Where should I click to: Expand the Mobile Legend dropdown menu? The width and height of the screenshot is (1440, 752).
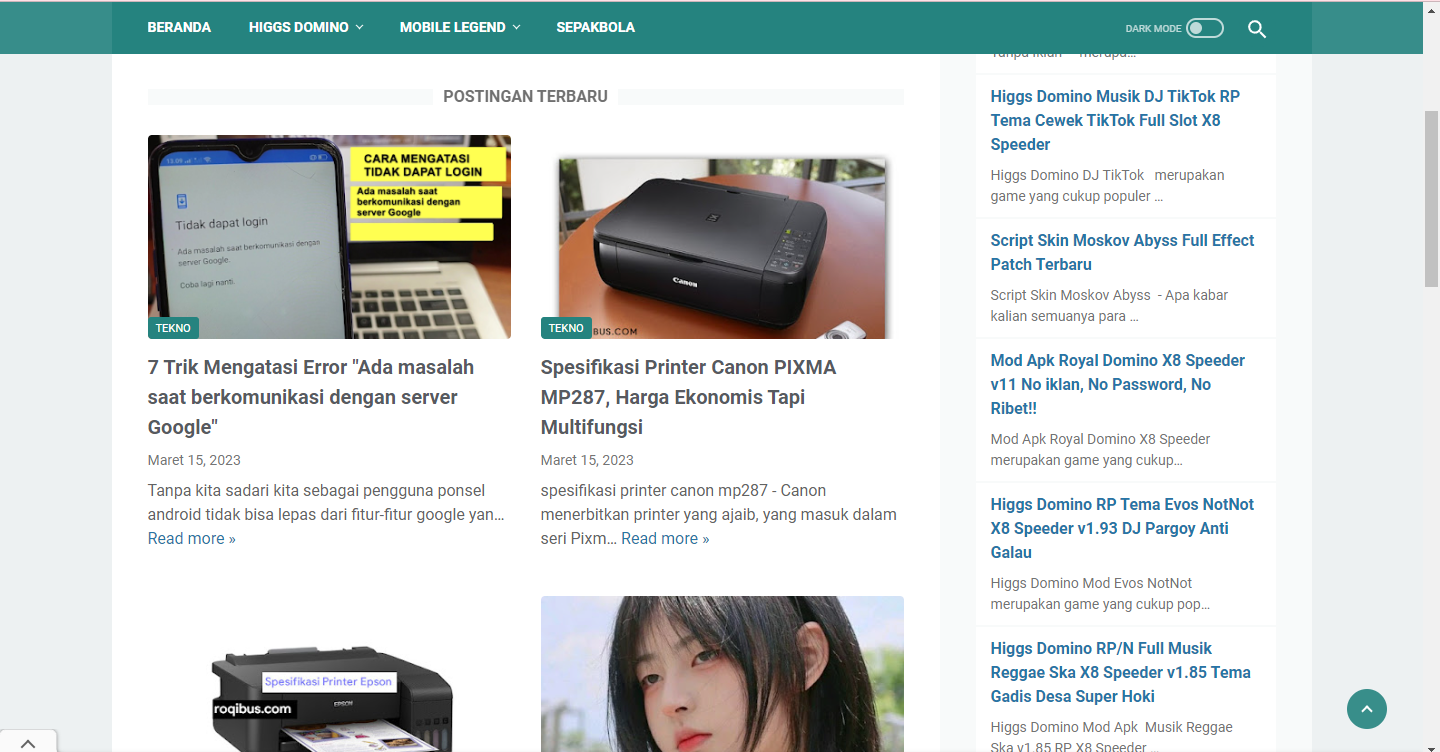click(x=460, y=27)
